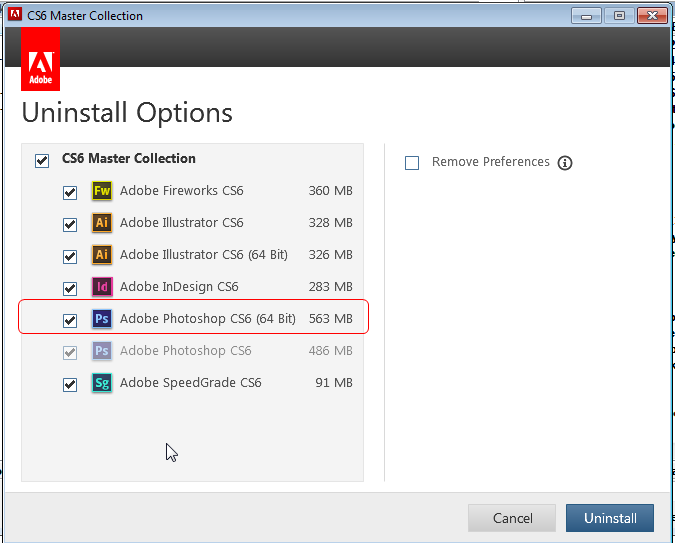Viewport: 675px width, 543px height.
Task: Click the SpeedGrade Sg icon
Action: tap(102, 383)
